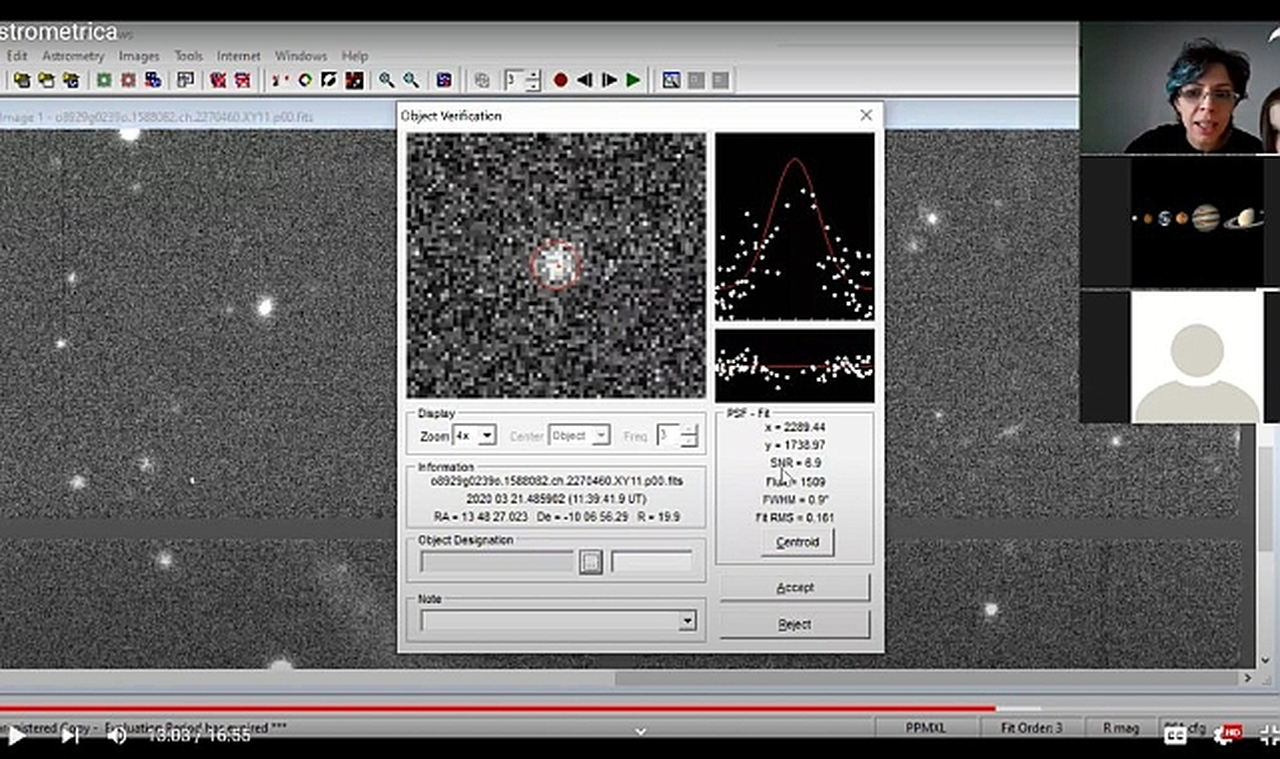
Task: Click the blue stacked images toolbar icon
Action: (x=153, y=80)
